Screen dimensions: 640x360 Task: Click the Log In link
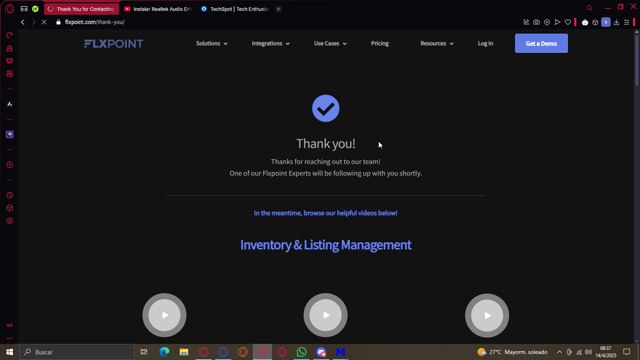click(x=485, y=43)
